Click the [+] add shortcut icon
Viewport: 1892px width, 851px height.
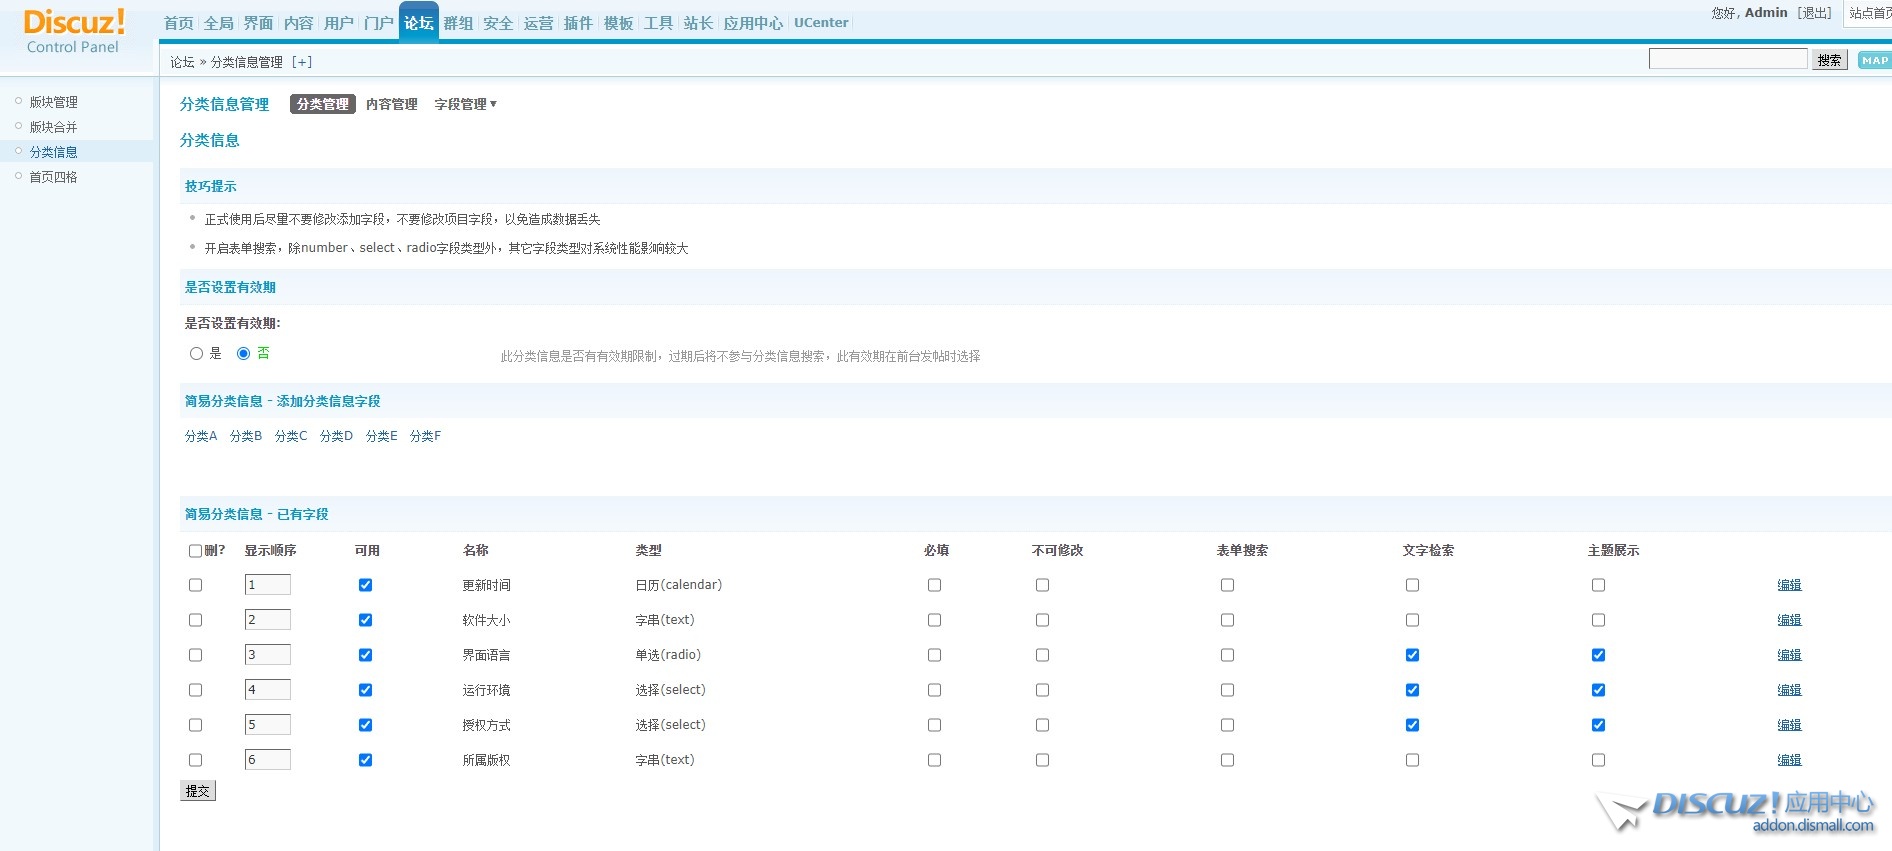coord(302,62)
